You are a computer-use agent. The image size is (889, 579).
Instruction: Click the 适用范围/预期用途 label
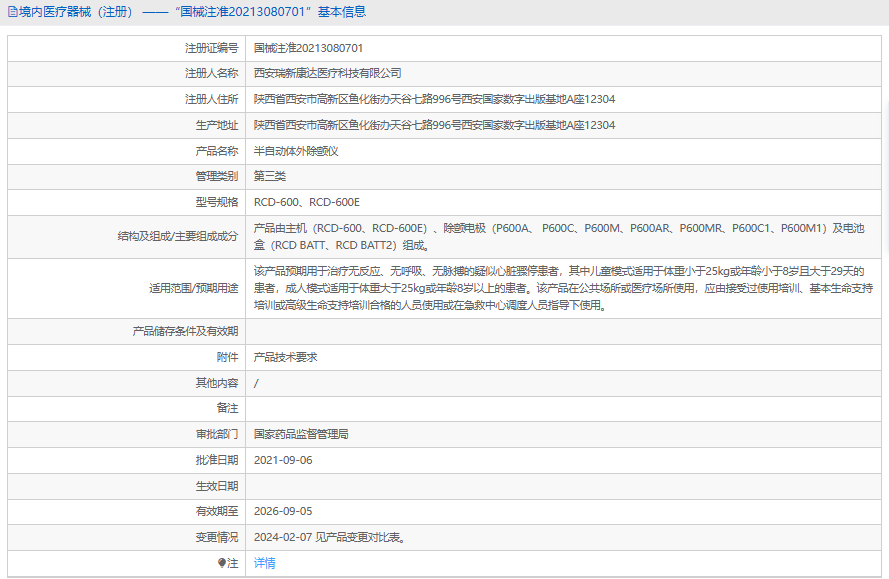point(194,288)
